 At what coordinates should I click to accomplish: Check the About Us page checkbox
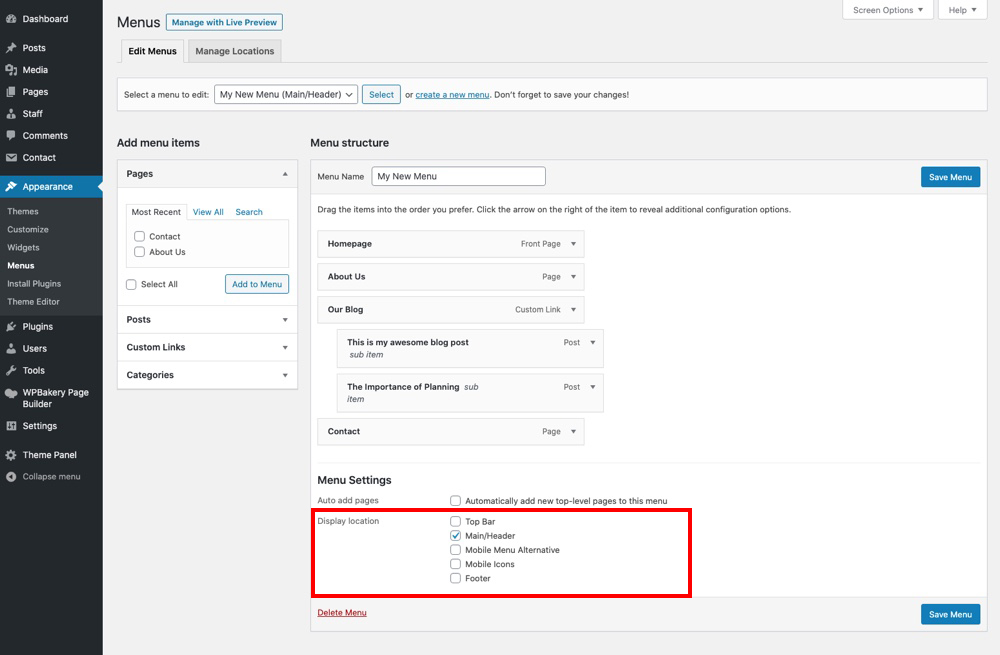point(139,252)
